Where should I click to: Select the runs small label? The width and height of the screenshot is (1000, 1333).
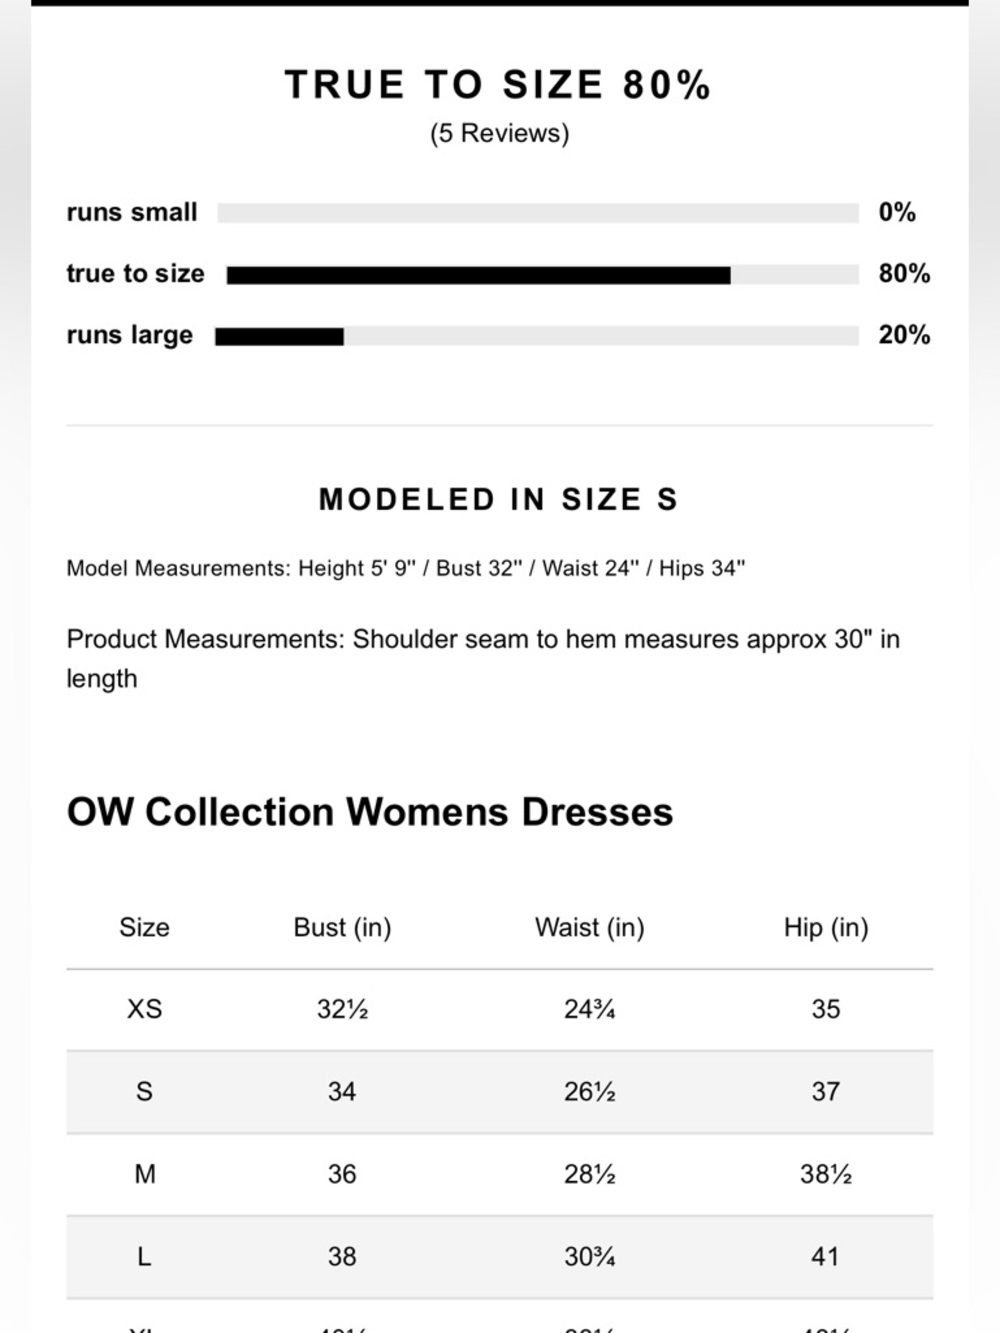tap(132, 212)
